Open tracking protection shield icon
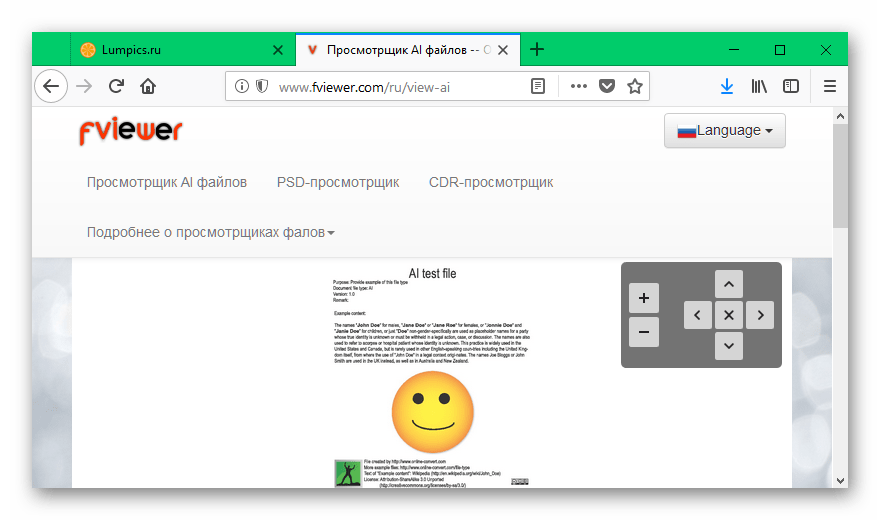 262,86
